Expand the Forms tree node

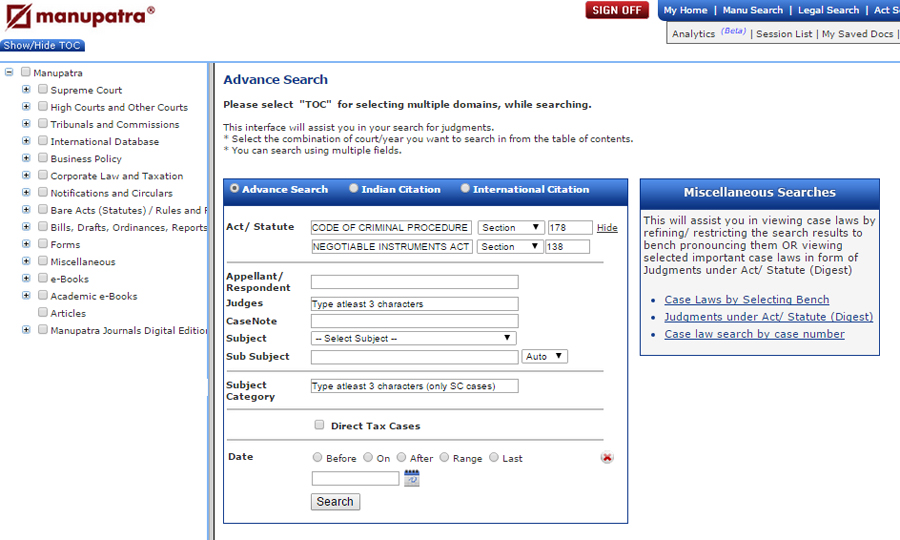[x=26, y=244]
